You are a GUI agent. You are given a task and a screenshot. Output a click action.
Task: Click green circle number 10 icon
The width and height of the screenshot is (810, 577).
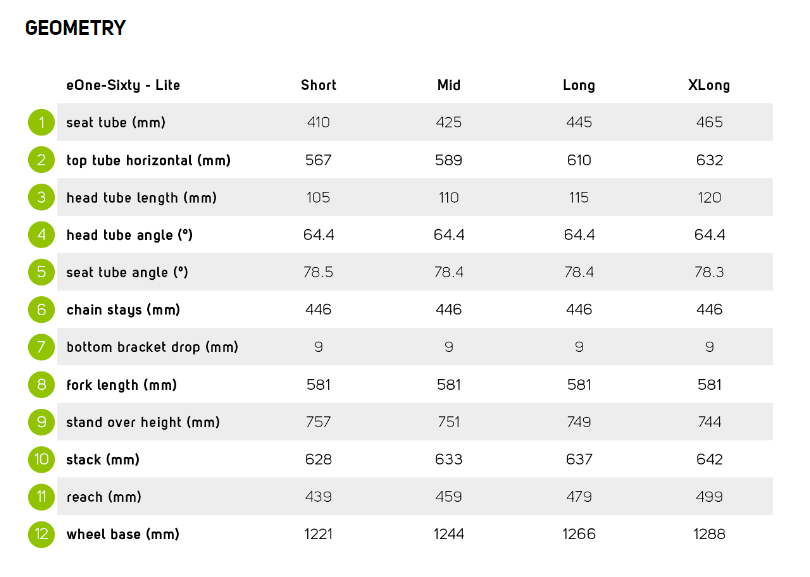(41, 459)
